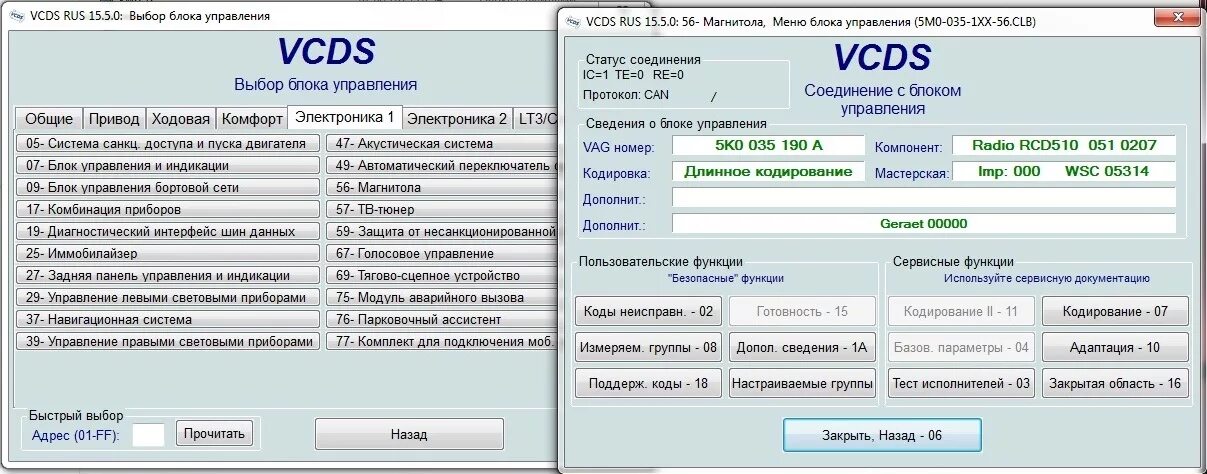The image size is (1207, 474).
Task: Click the Готовность - 15 button
Action: click(x=802, y=311)
